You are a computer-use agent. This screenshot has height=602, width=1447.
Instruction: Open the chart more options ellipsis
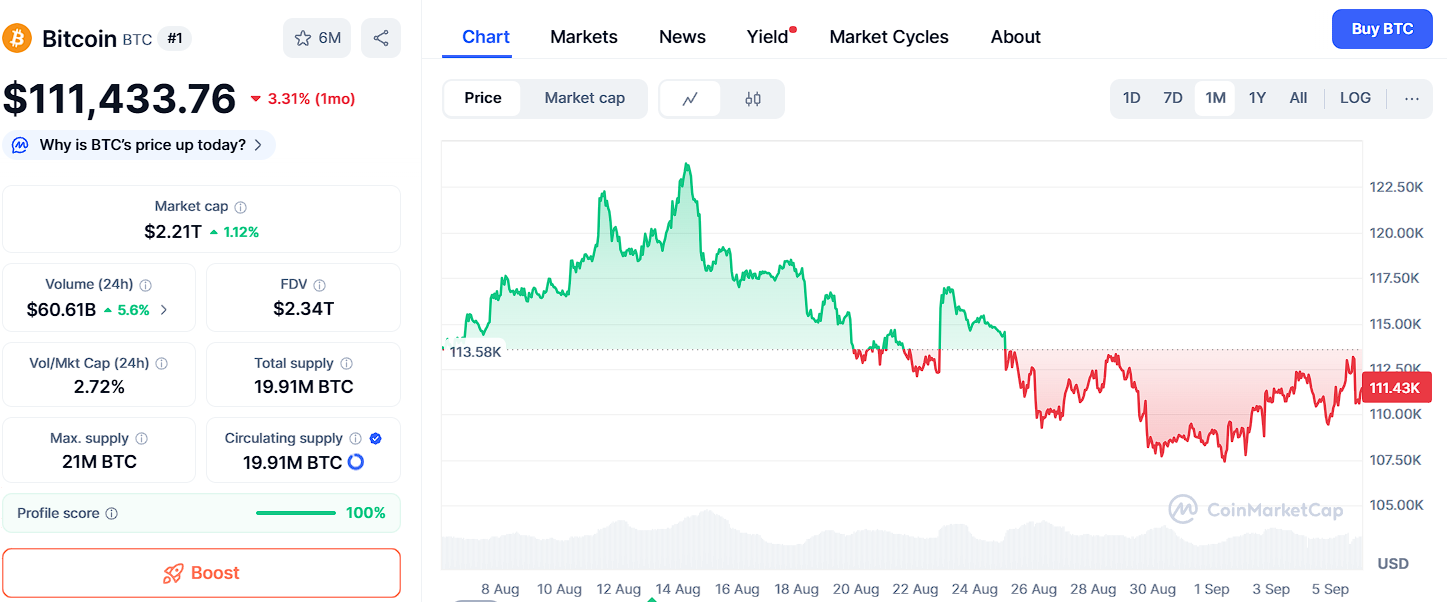pyautogui.click(x=1411, y=98)
